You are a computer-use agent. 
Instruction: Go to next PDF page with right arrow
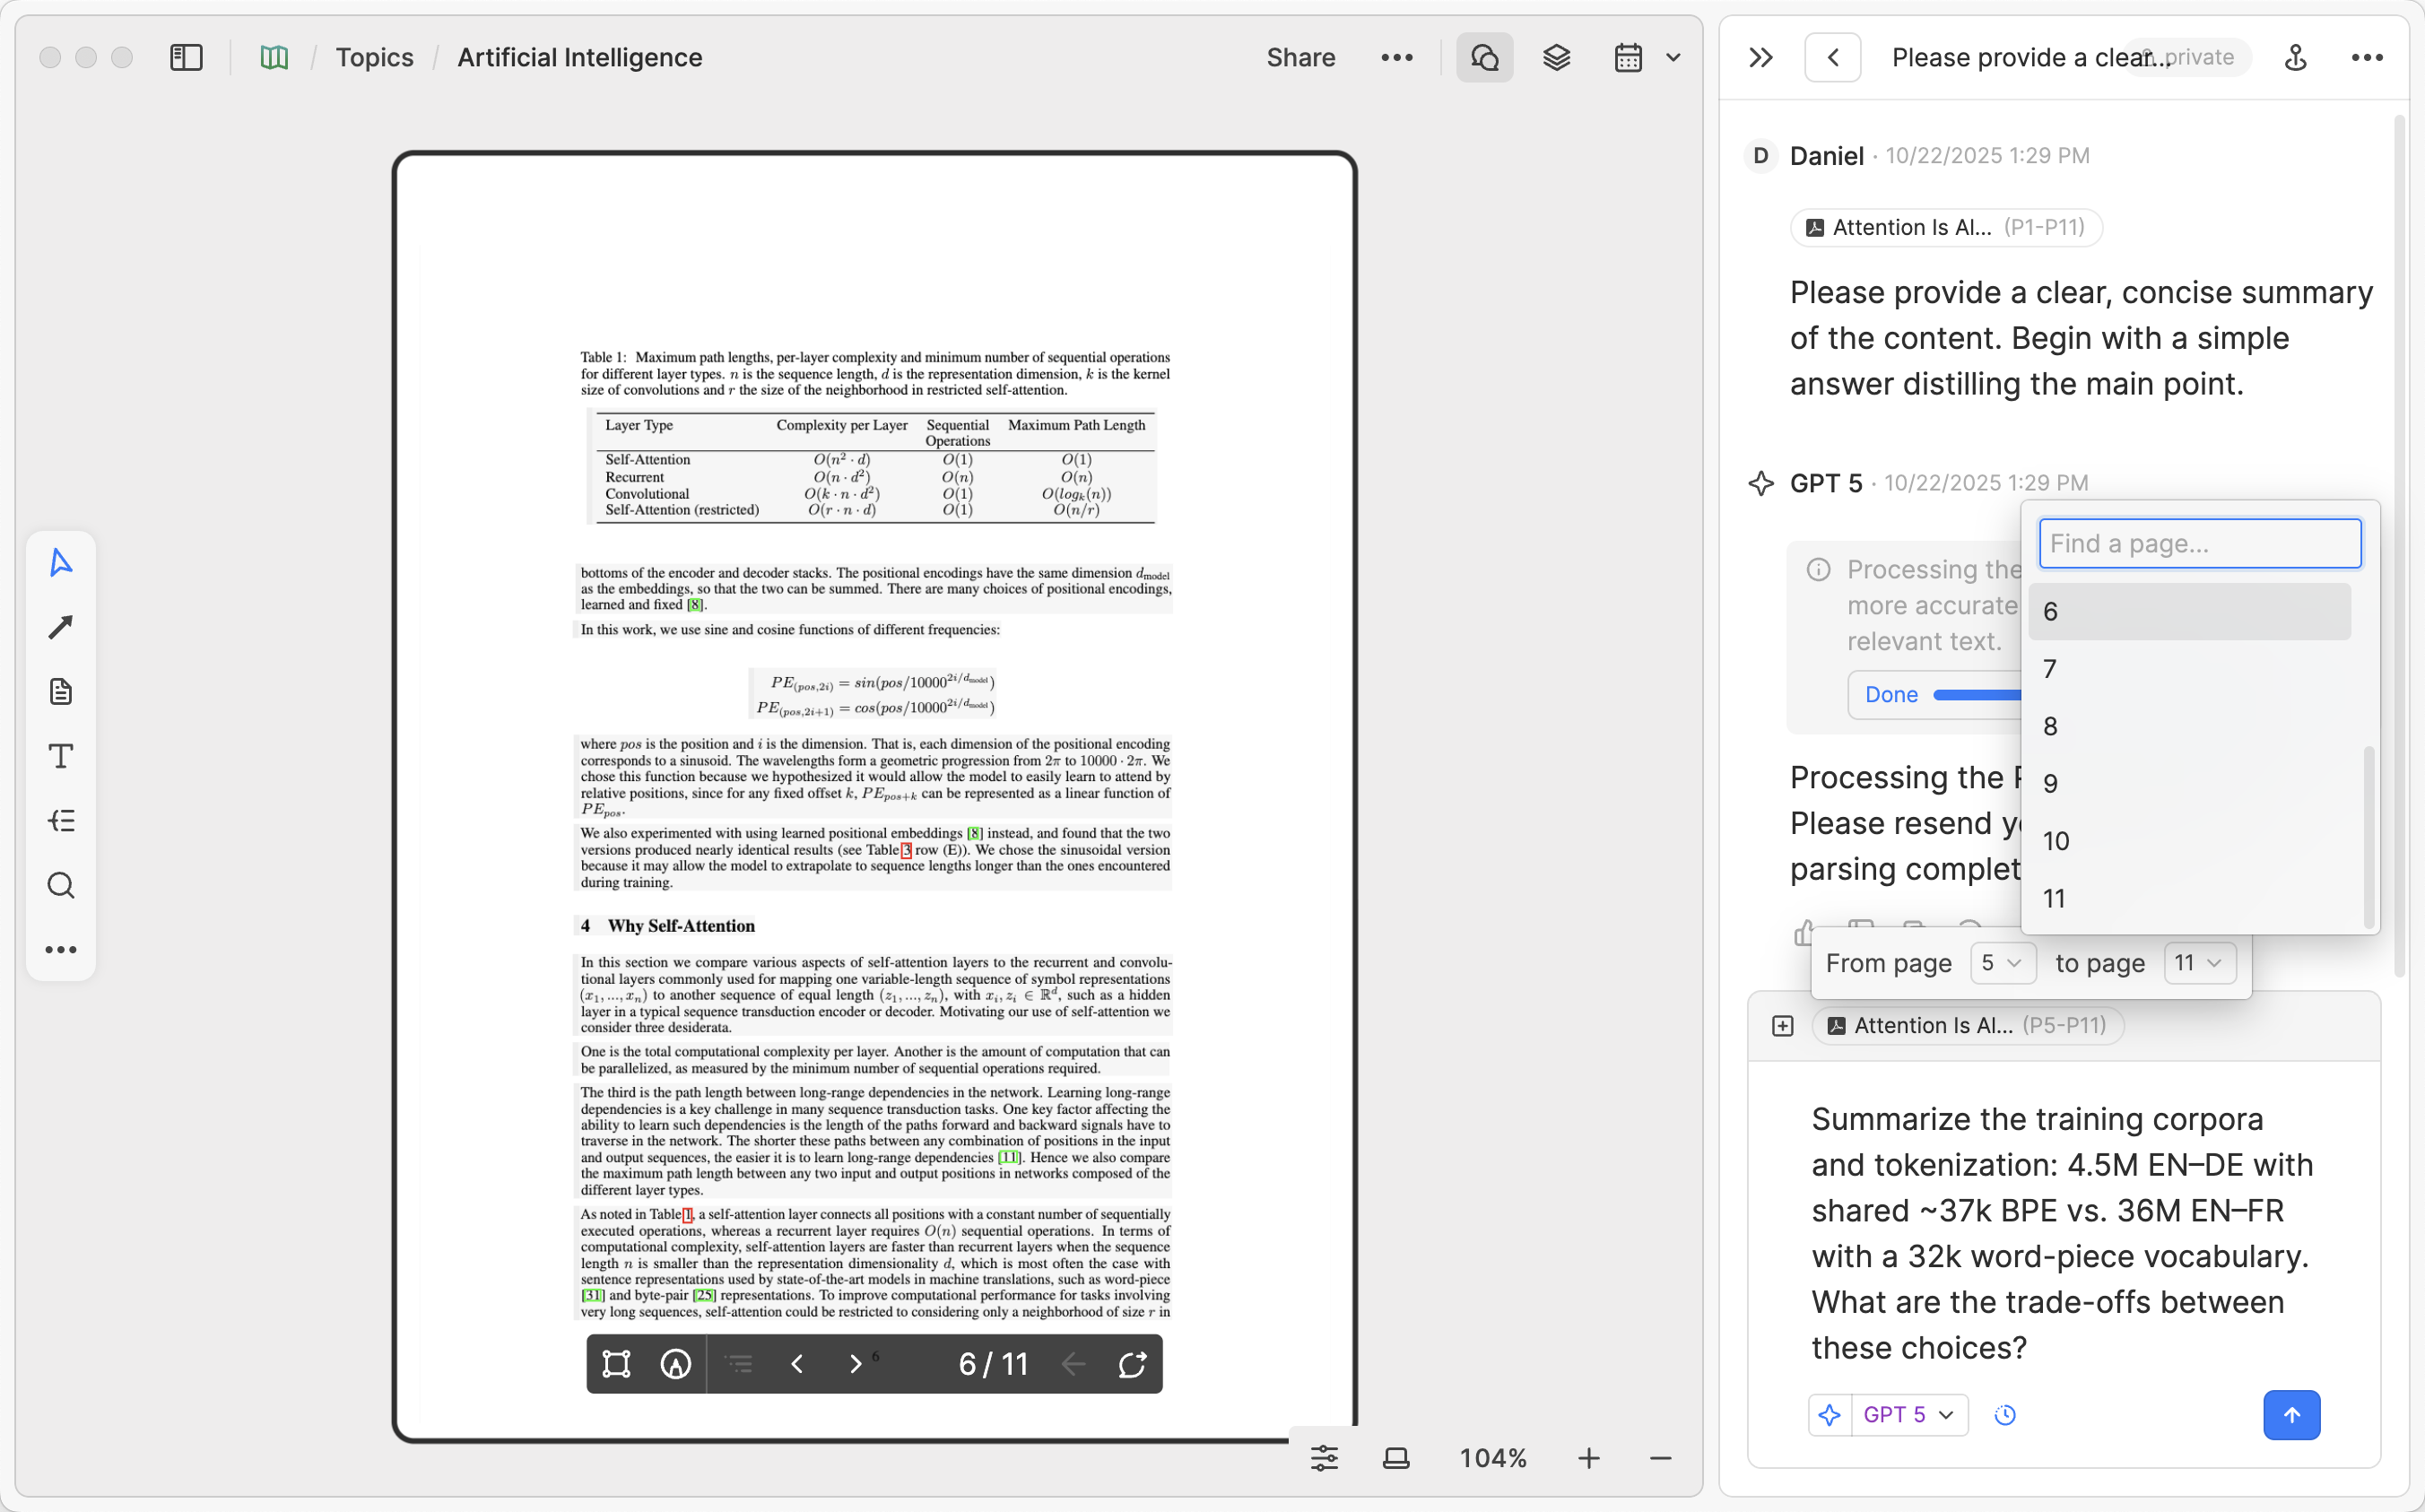click(856, 1363)
